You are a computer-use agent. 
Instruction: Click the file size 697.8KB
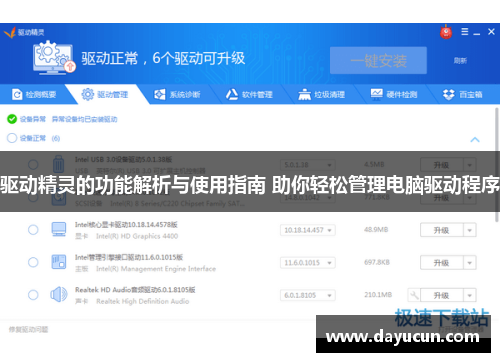pyautogui.click(x=377, y=262)
